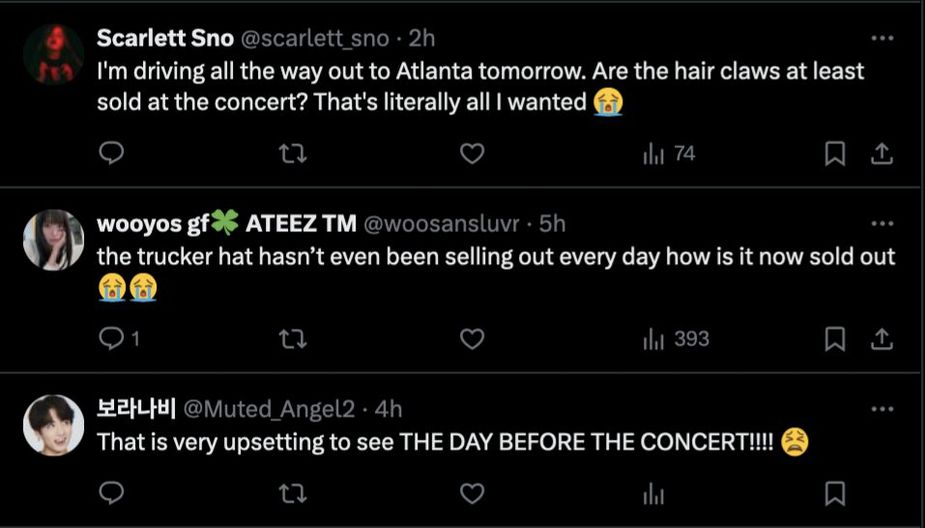View analytics showing 393 views
The height and width of the screenshot is (528, 925).
tap(676, 339)
